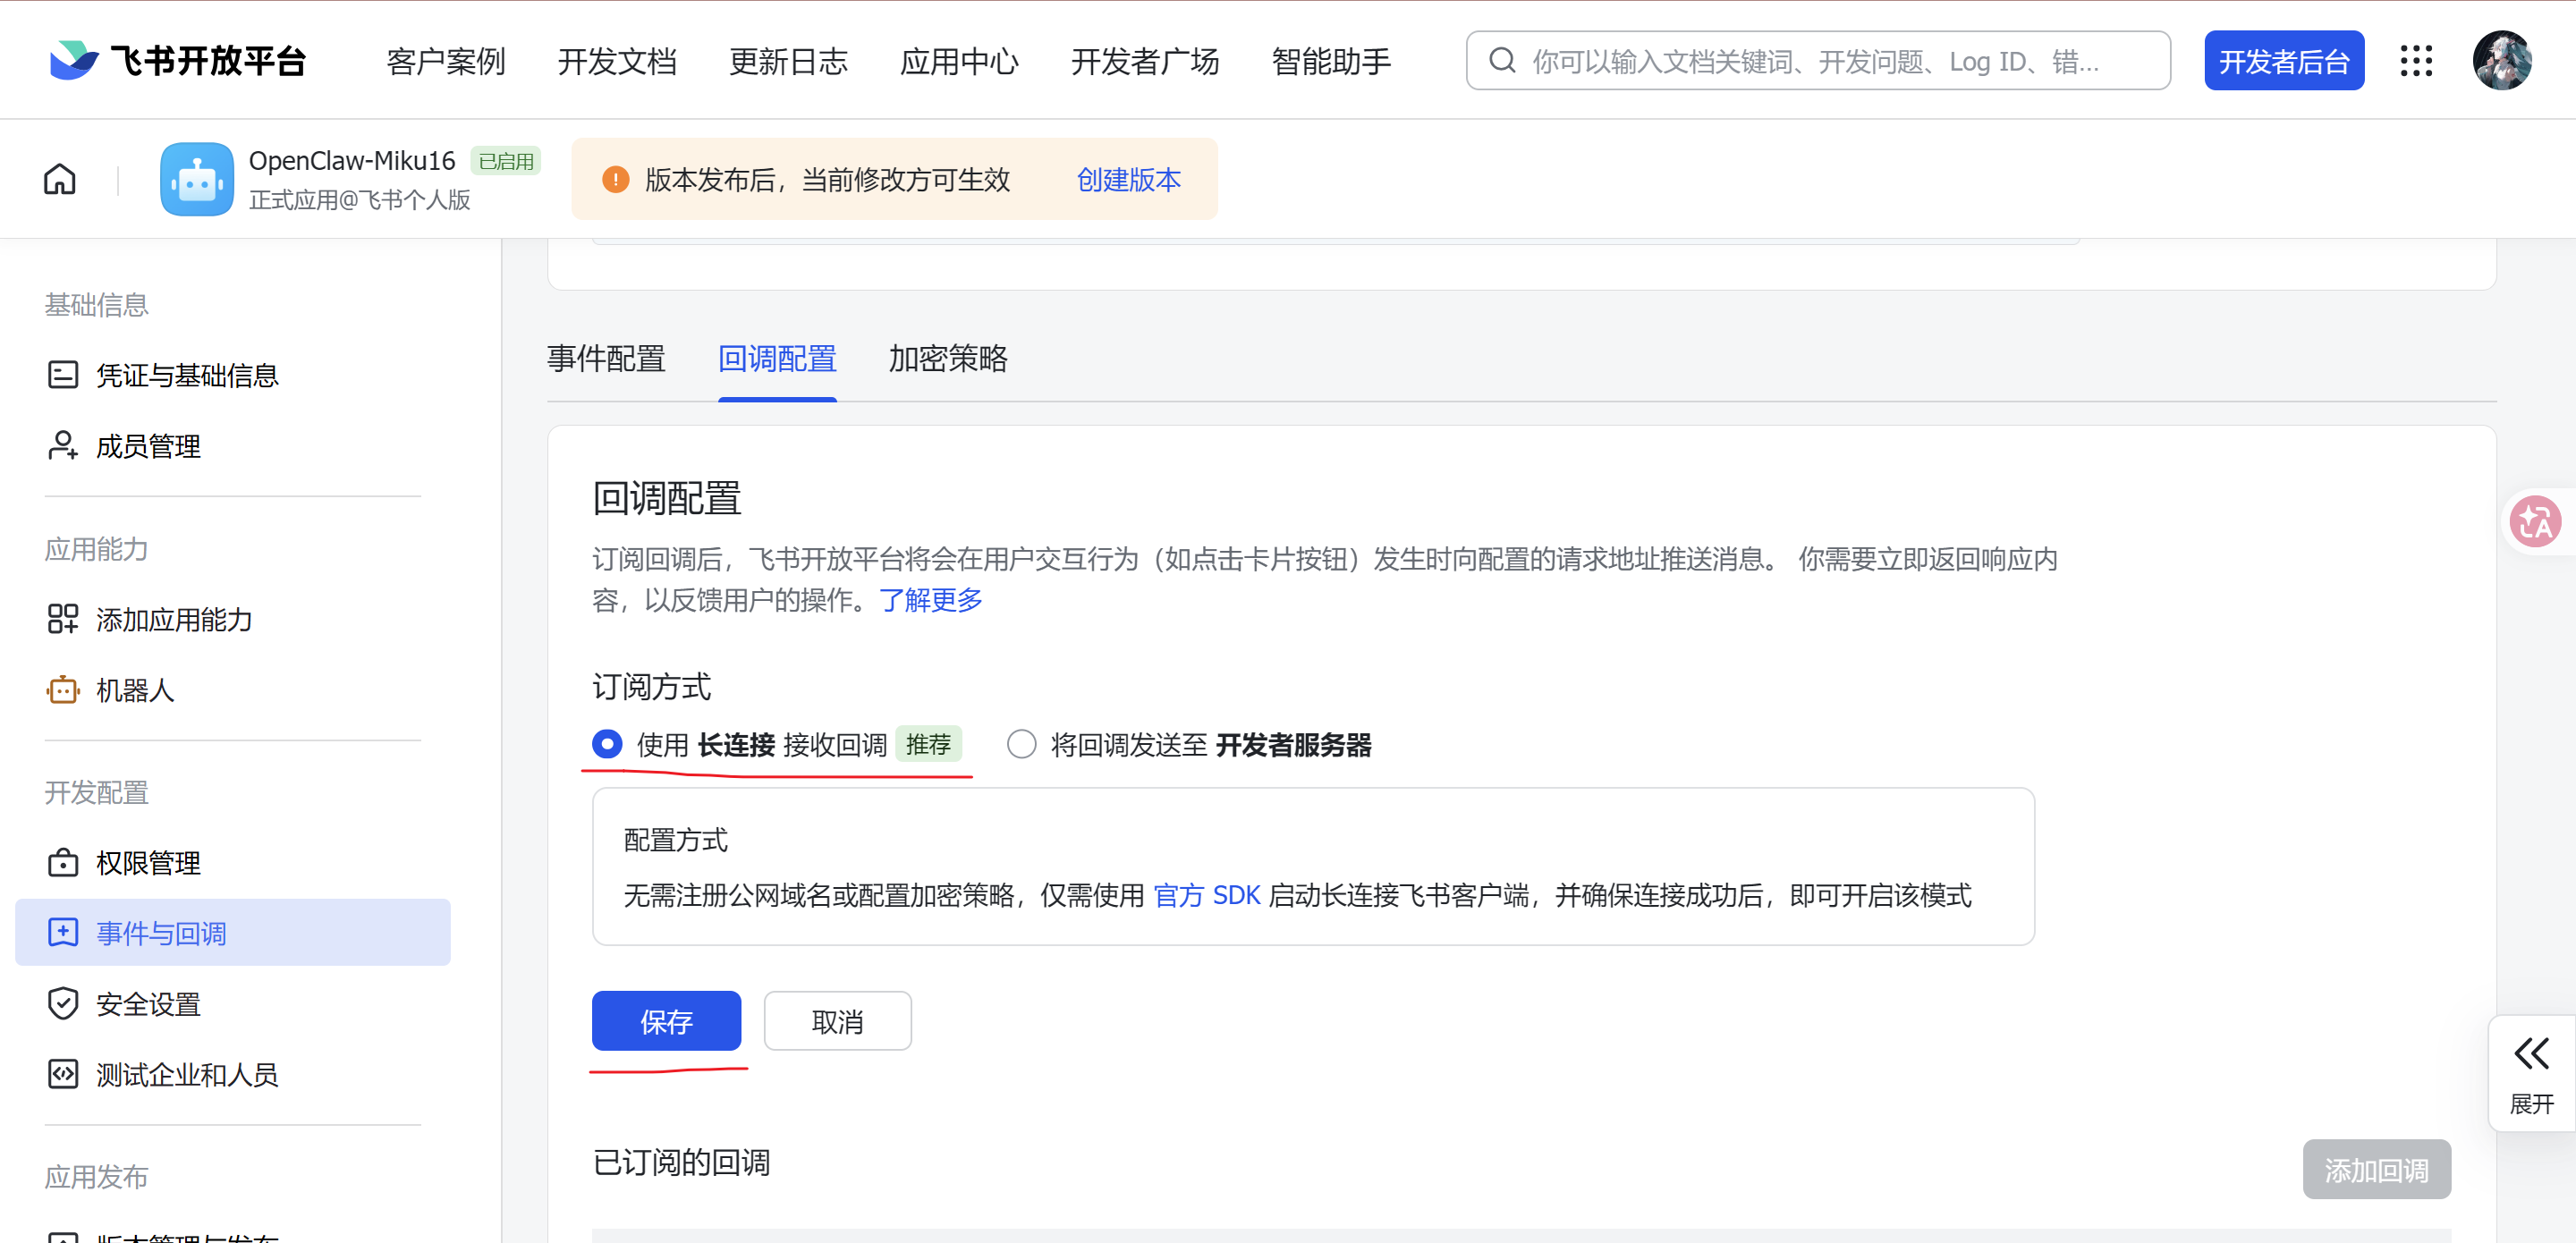
Task: Click the OpenClaw-Miku16 robot app icon
Action: tap(197, 179)
